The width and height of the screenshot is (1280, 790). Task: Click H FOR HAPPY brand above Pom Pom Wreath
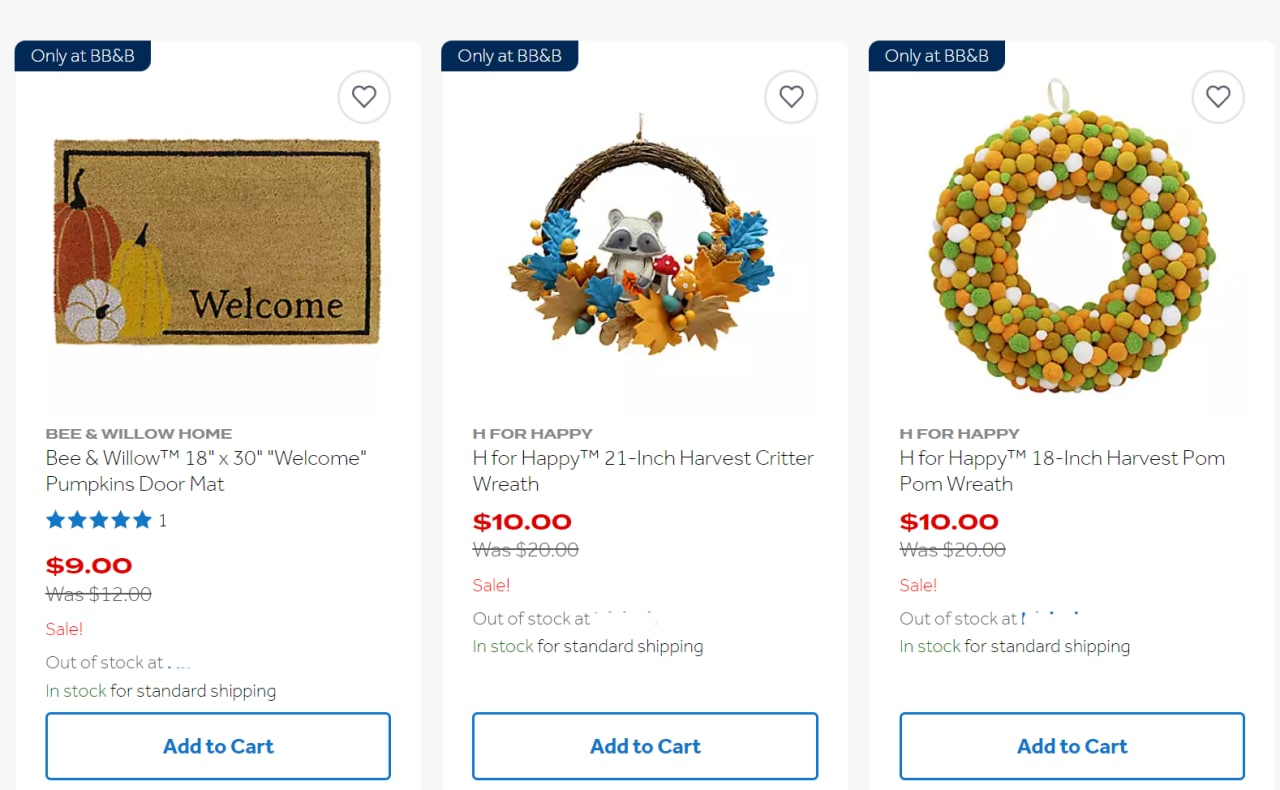pyautogui.click(x=960, y=434)
